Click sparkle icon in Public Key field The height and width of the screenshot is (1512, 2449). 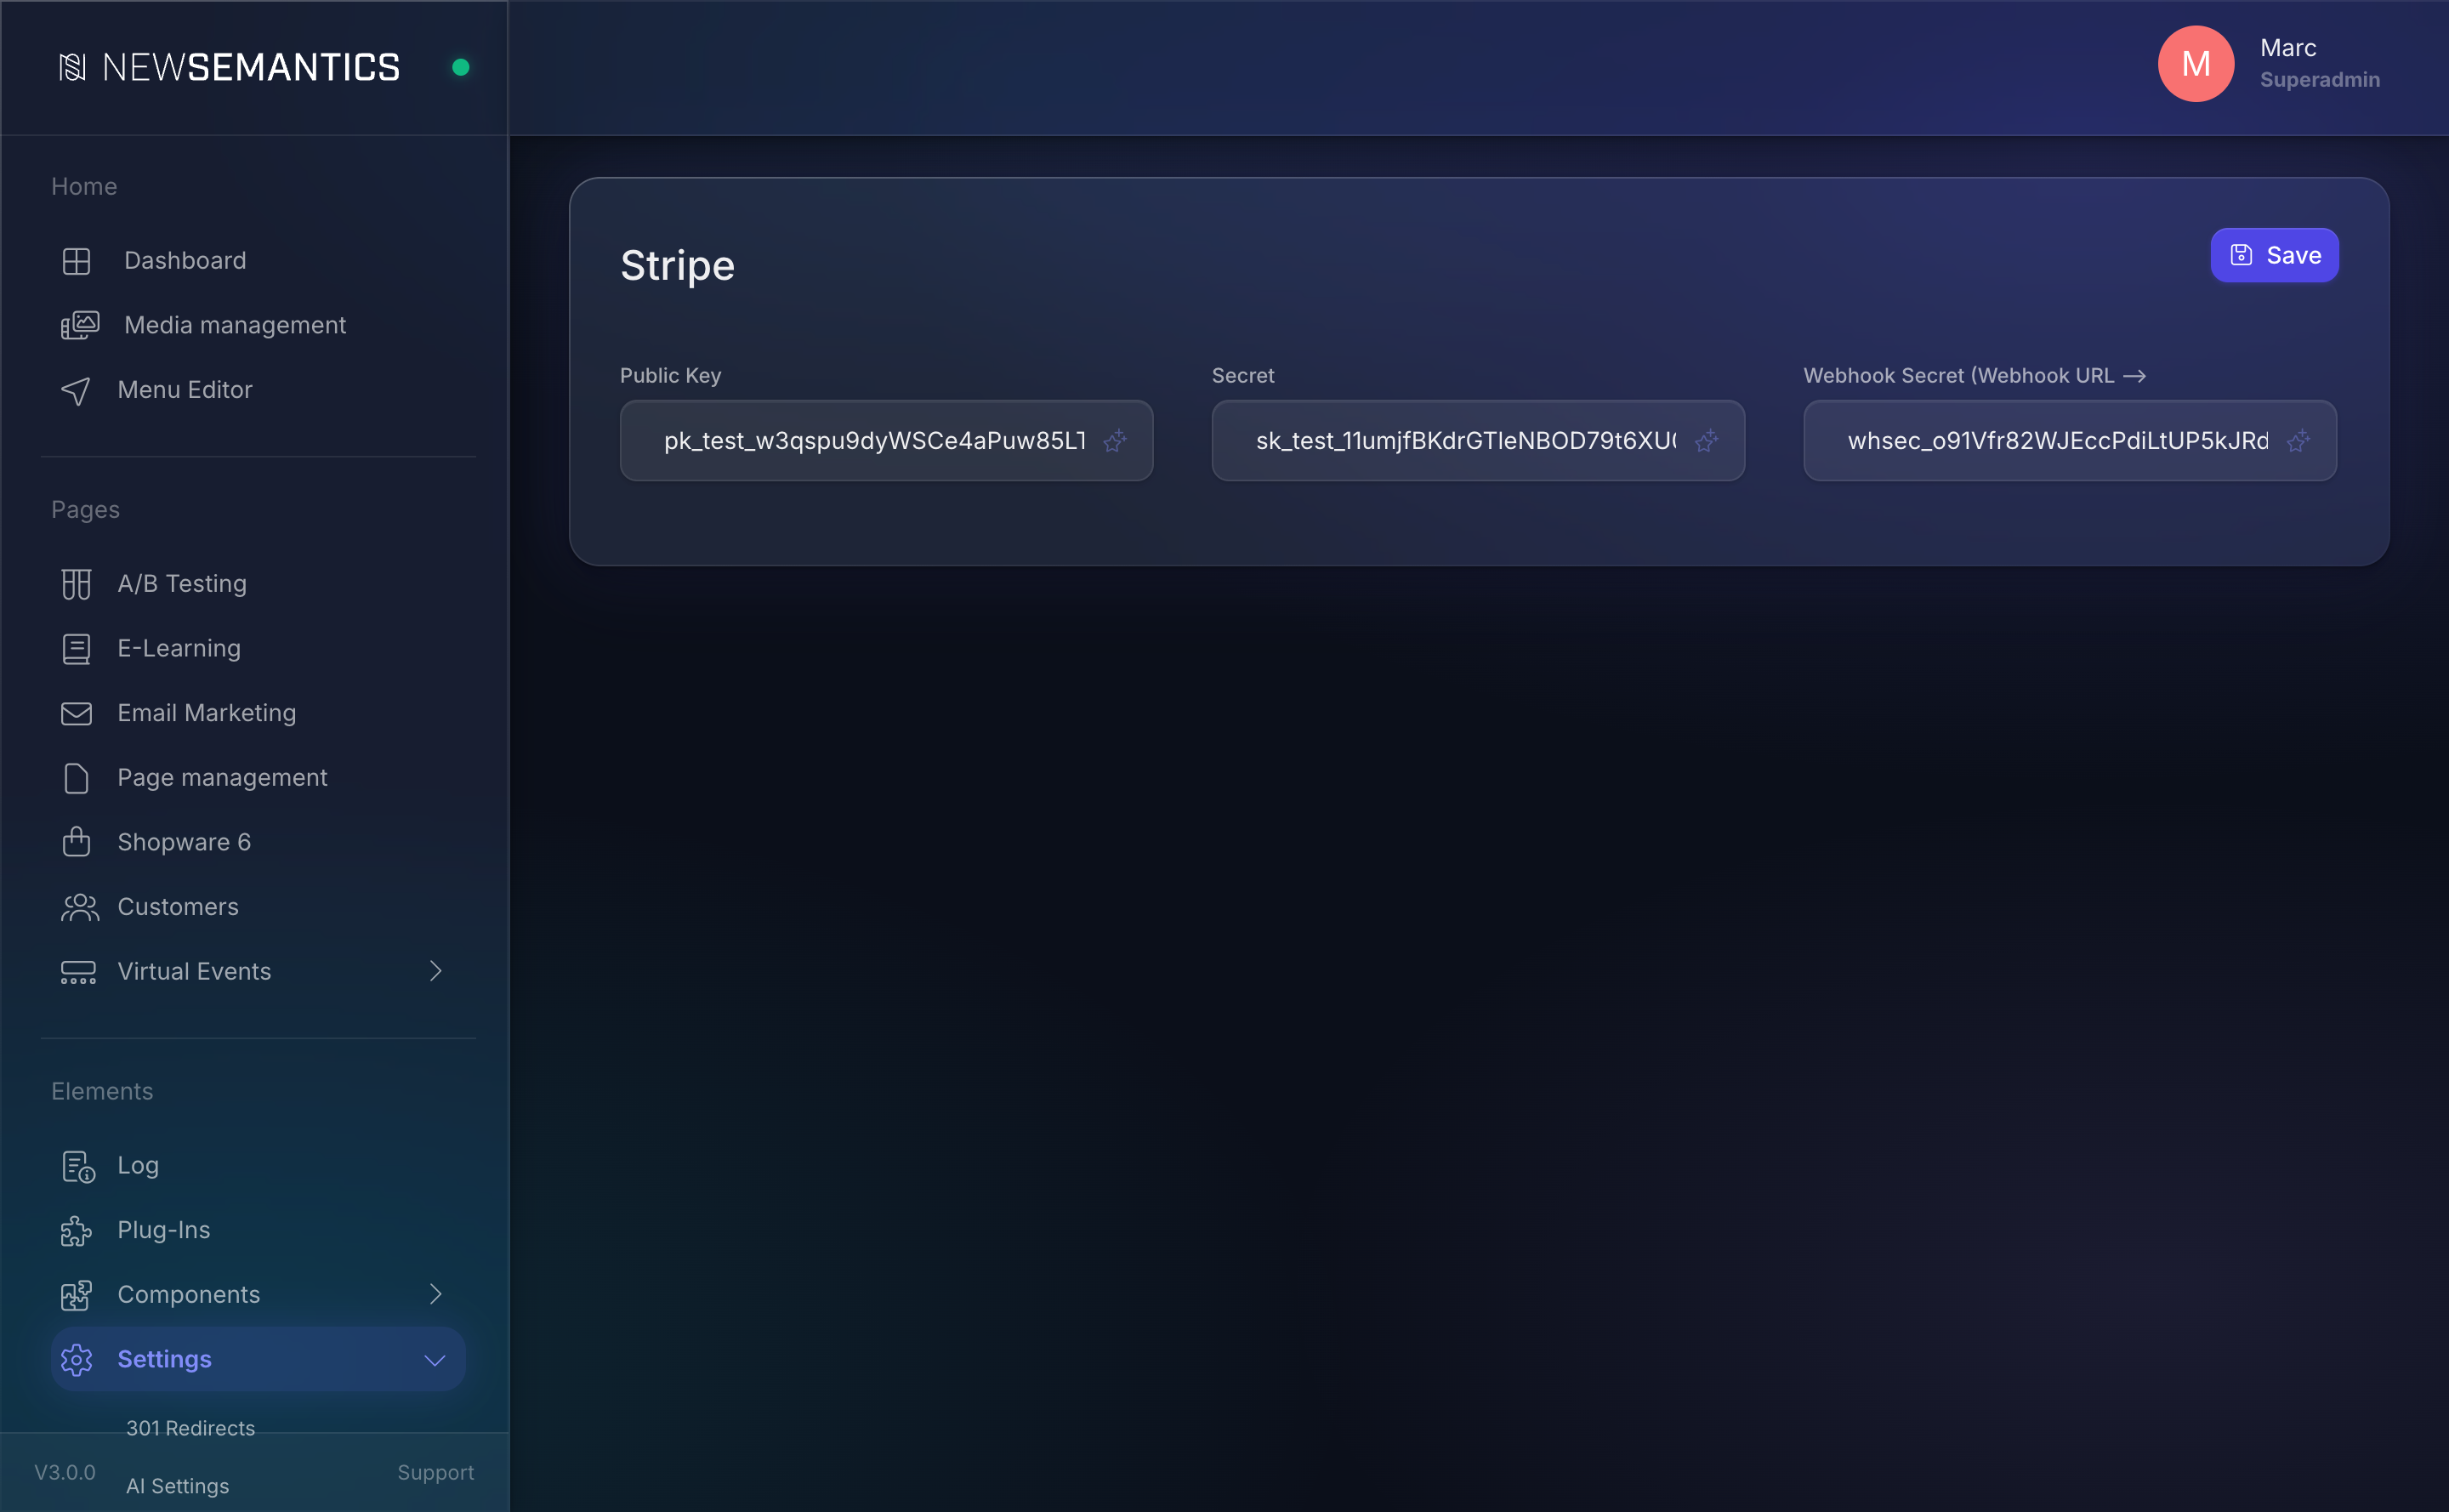click(x=1115, y=441)
